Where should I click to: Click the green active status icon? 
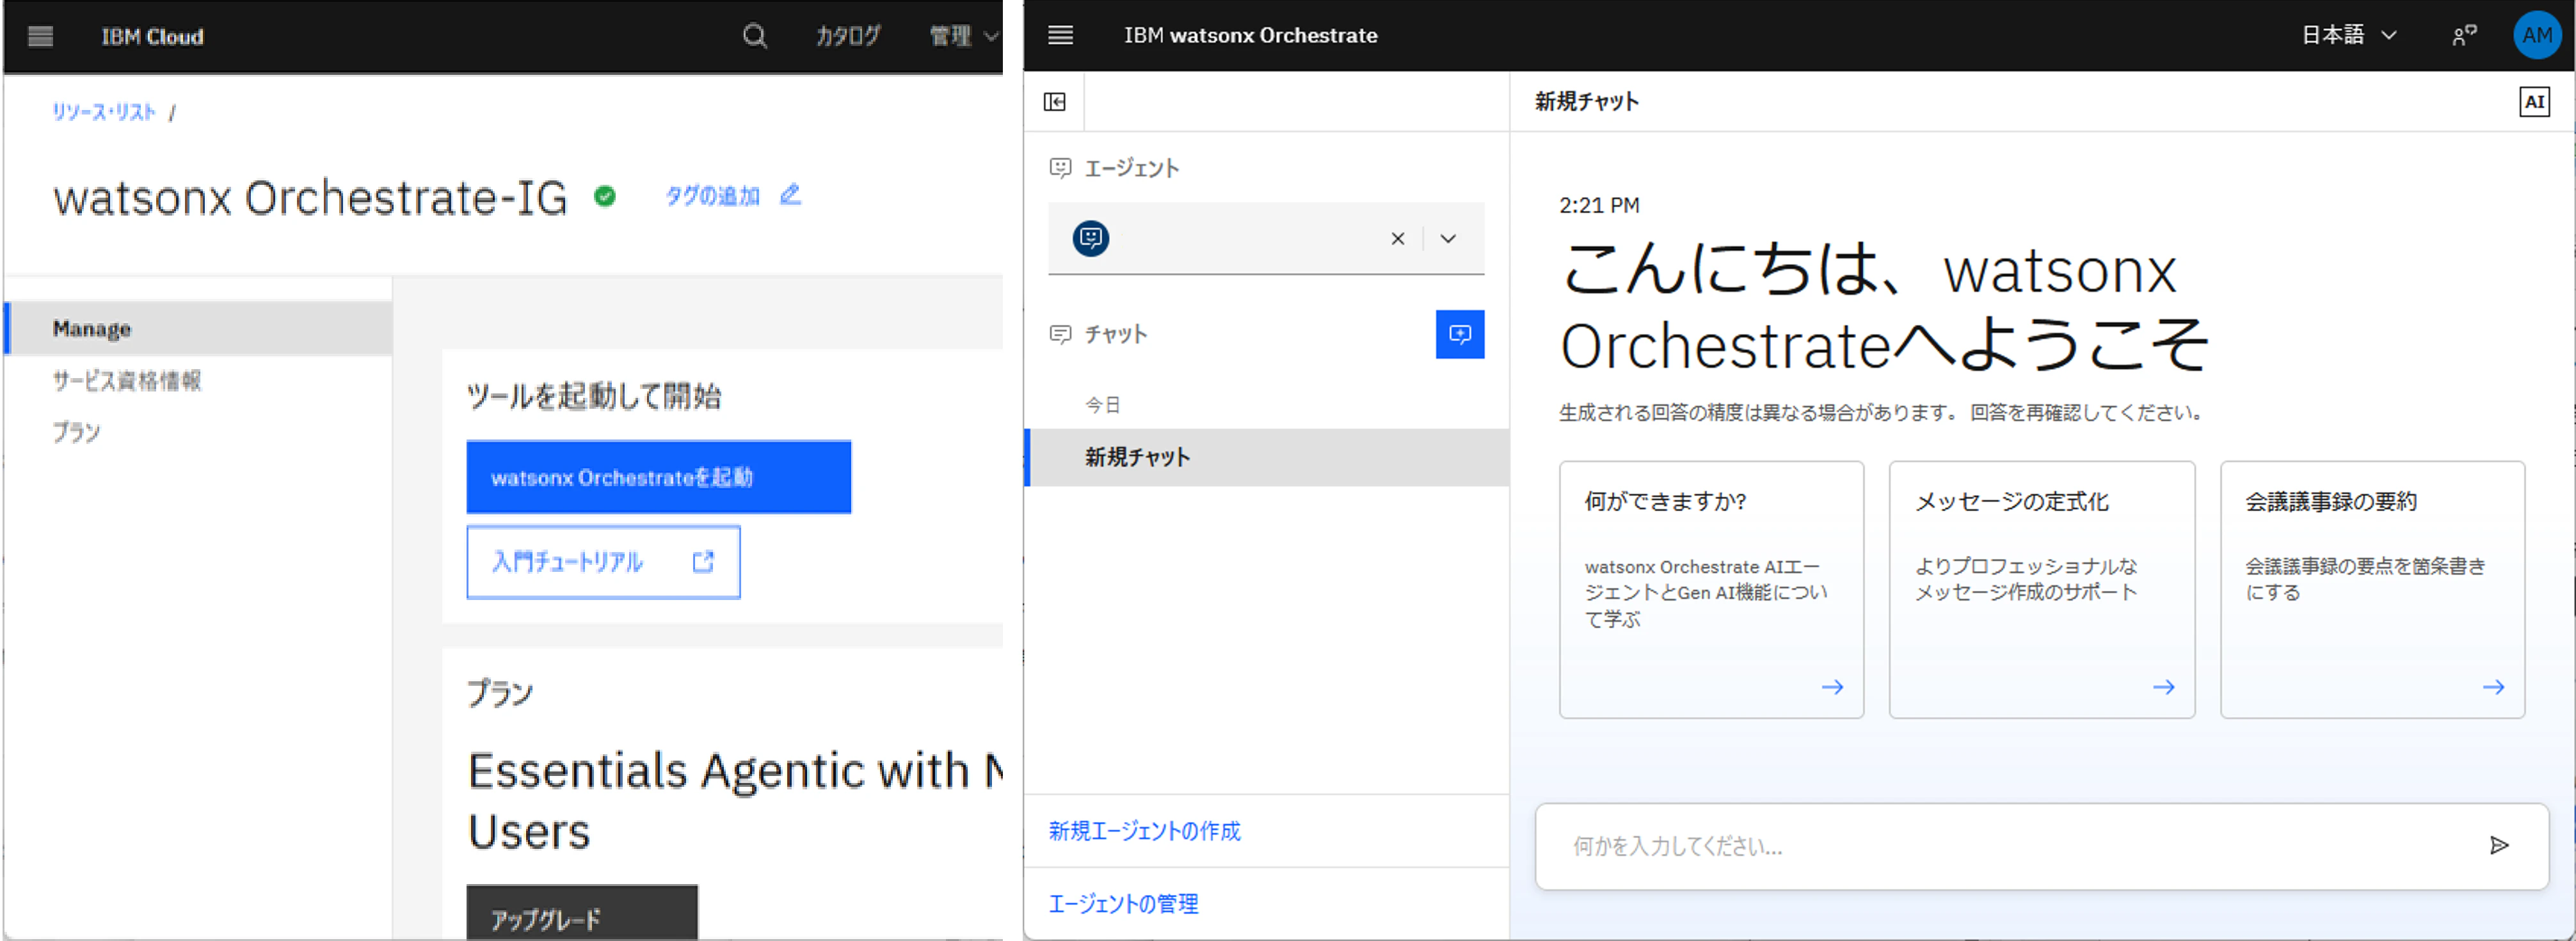tap(605, 196)
